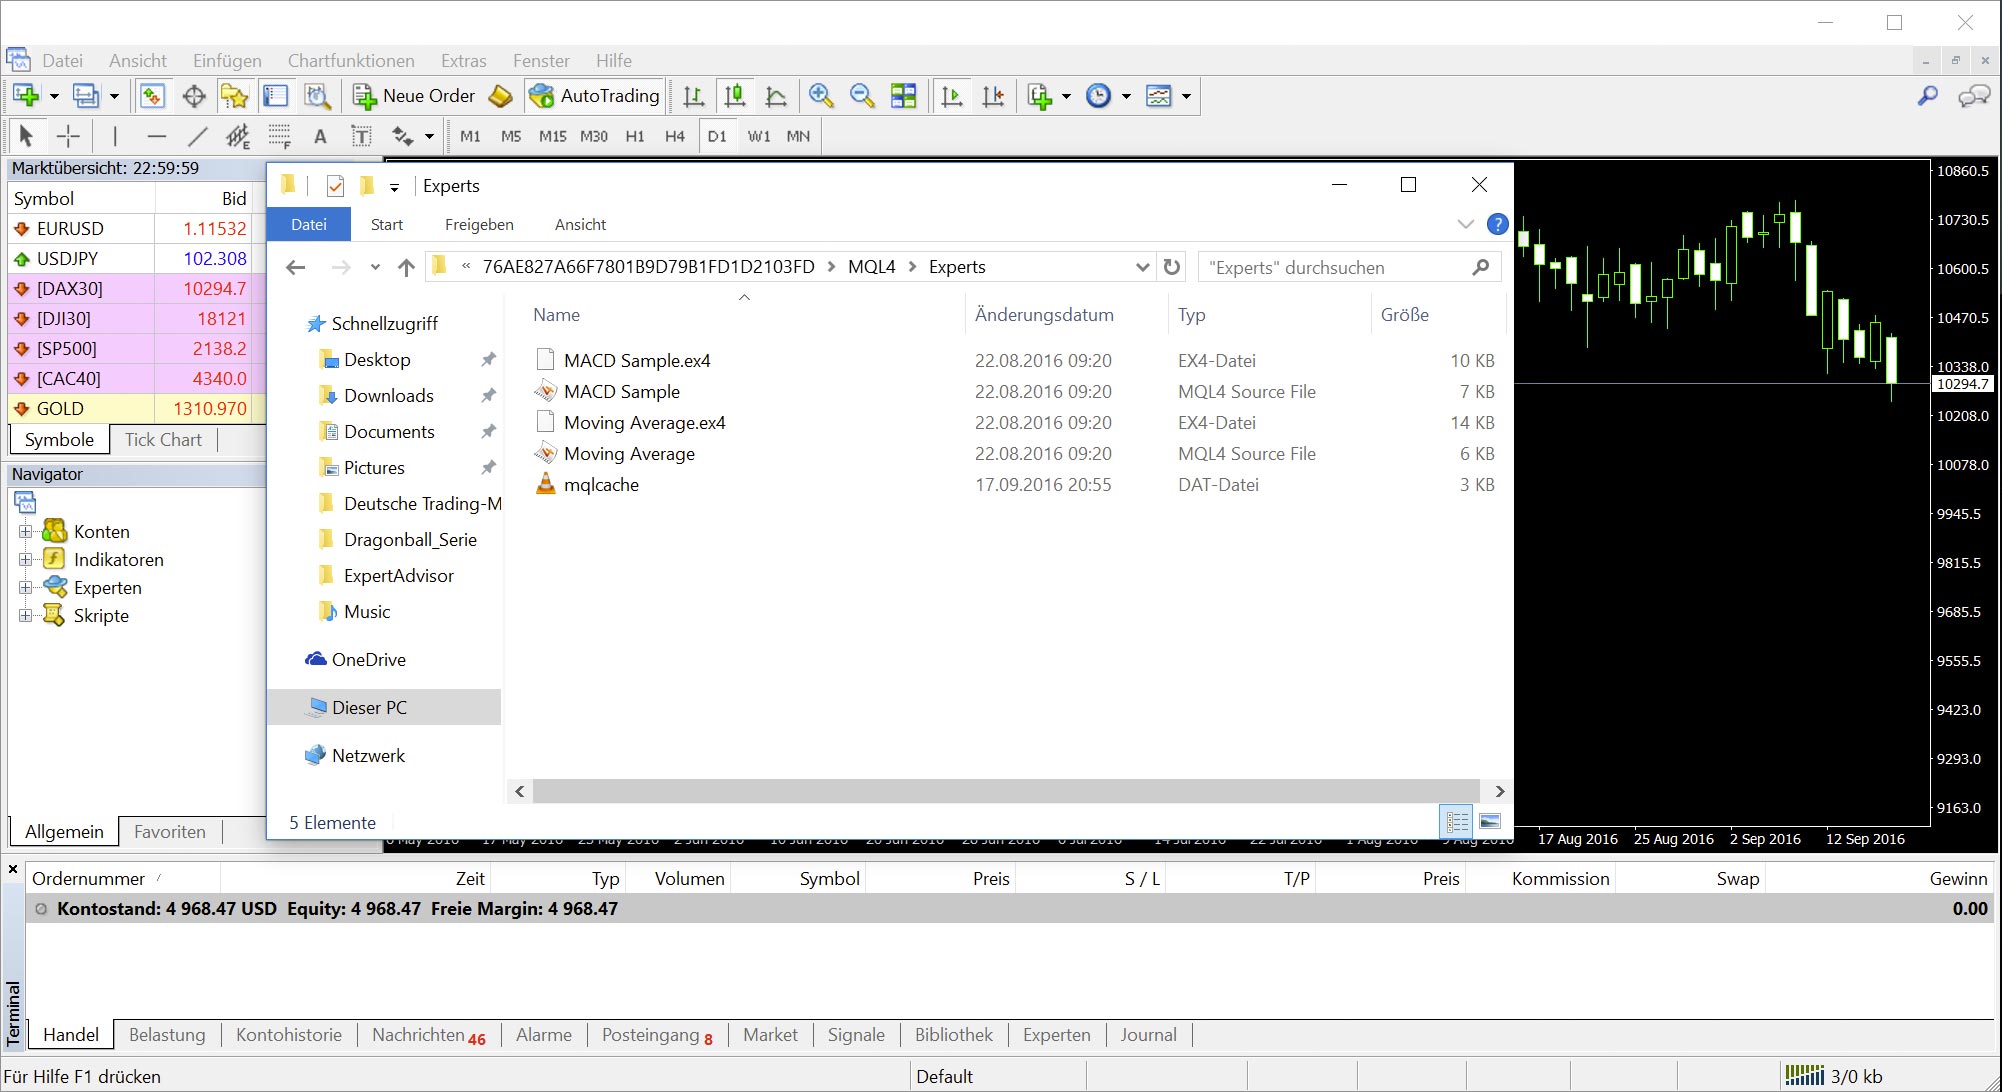
Task: Toggle AutoTrading on or off
Action: pos(595,96)
